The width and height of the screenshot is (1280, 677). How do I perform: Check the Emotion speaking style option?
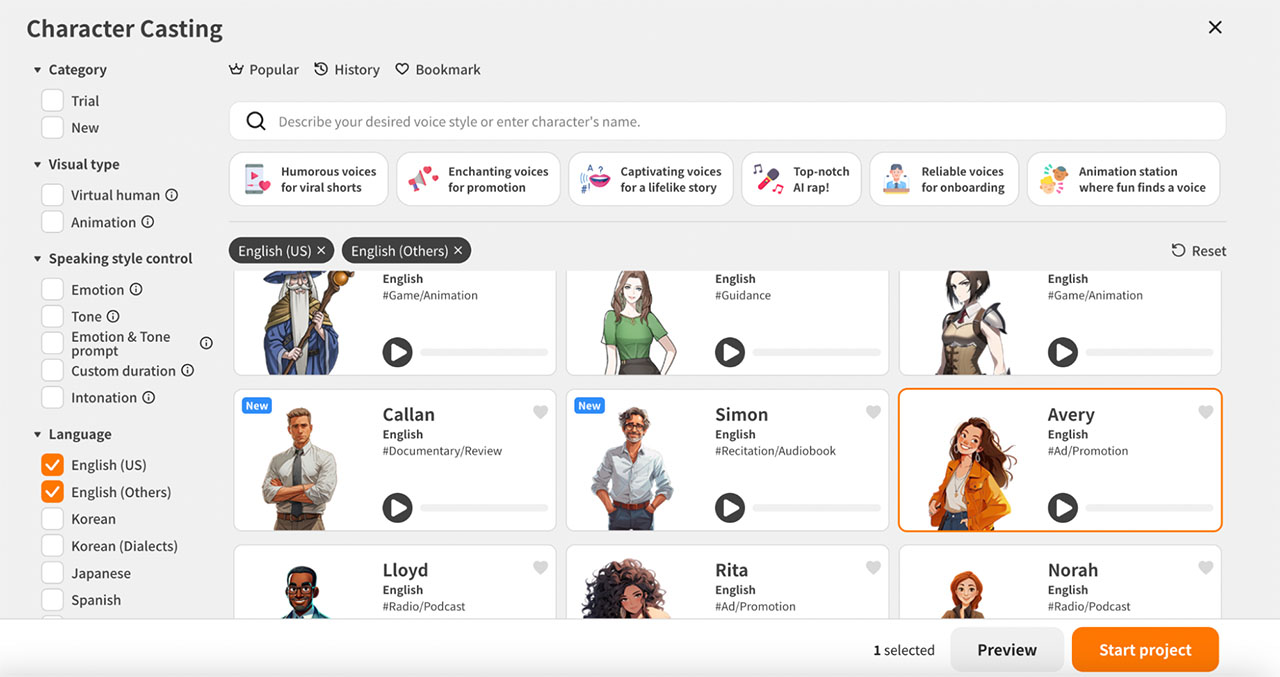tap(52, 289)
